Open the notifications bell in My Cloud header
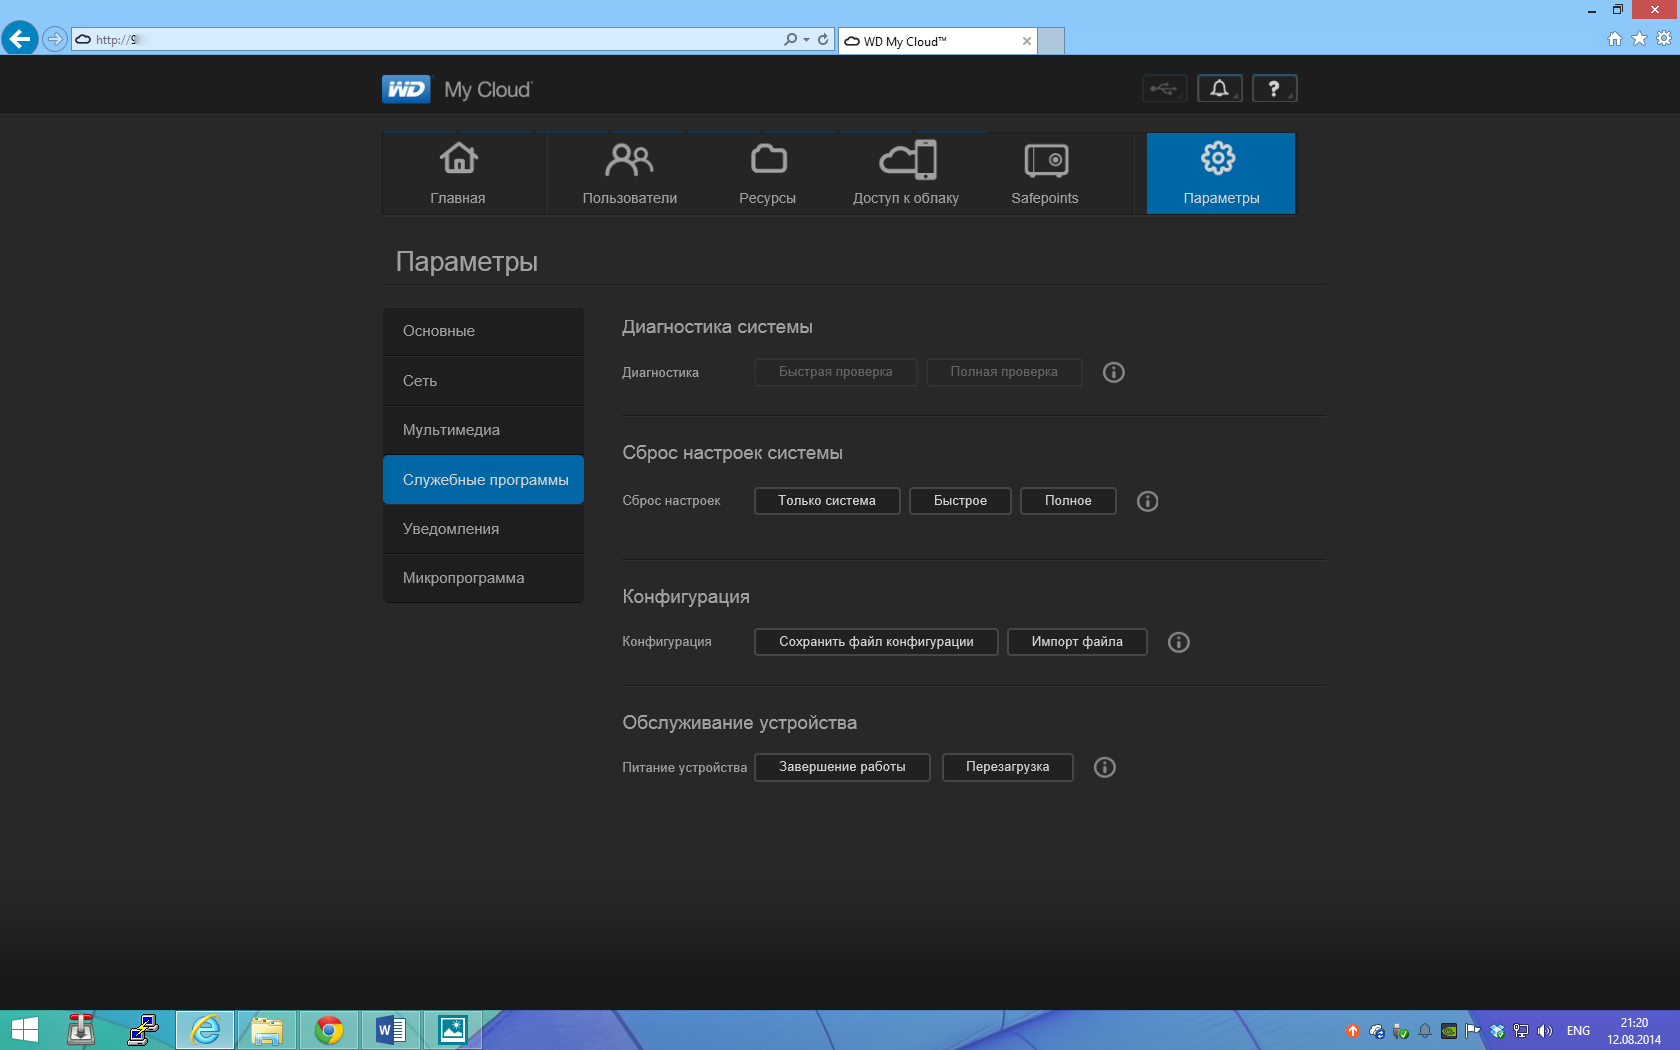1680x1050 pixels. click(x=1219, y=88)
